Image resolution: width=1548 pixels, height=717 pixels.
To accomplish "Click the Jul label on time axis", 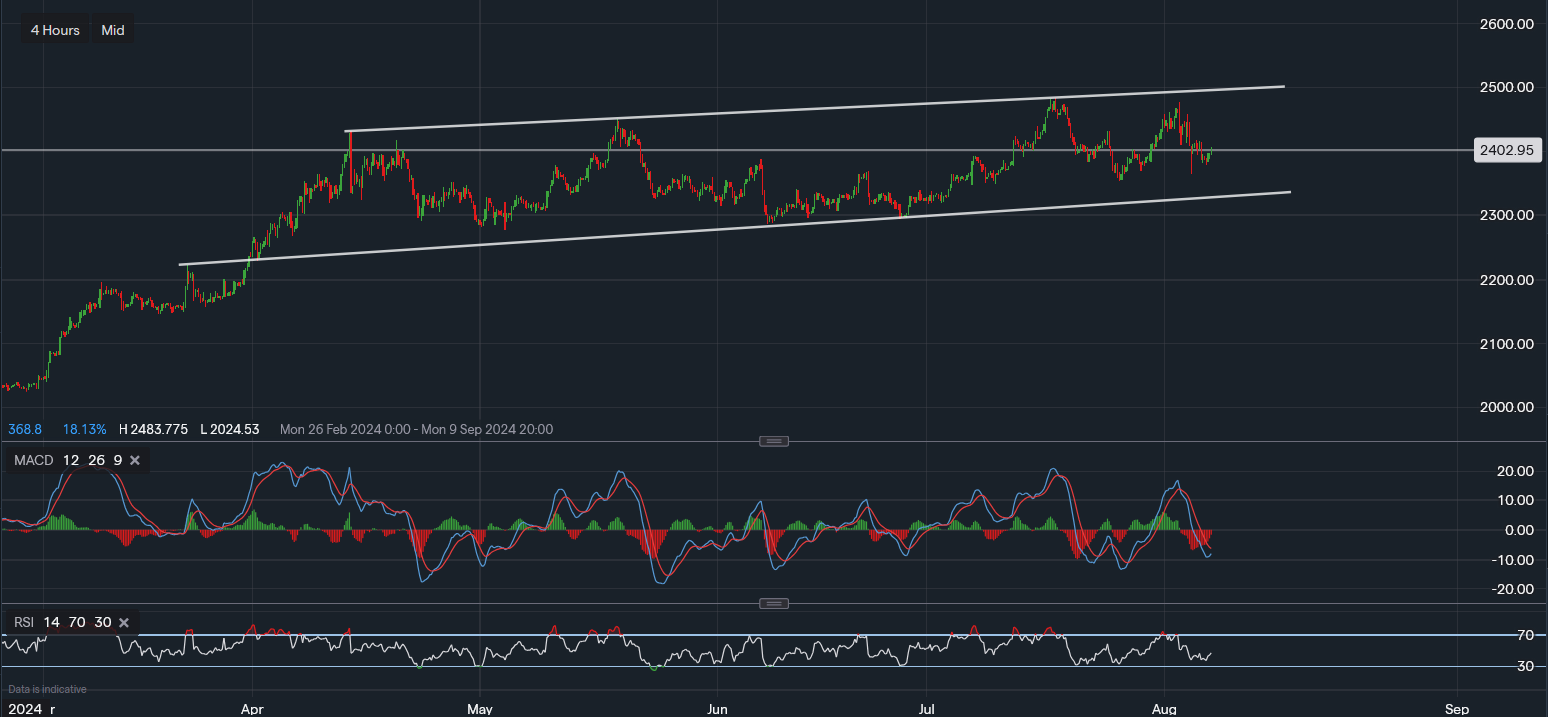I will [927, 708].
